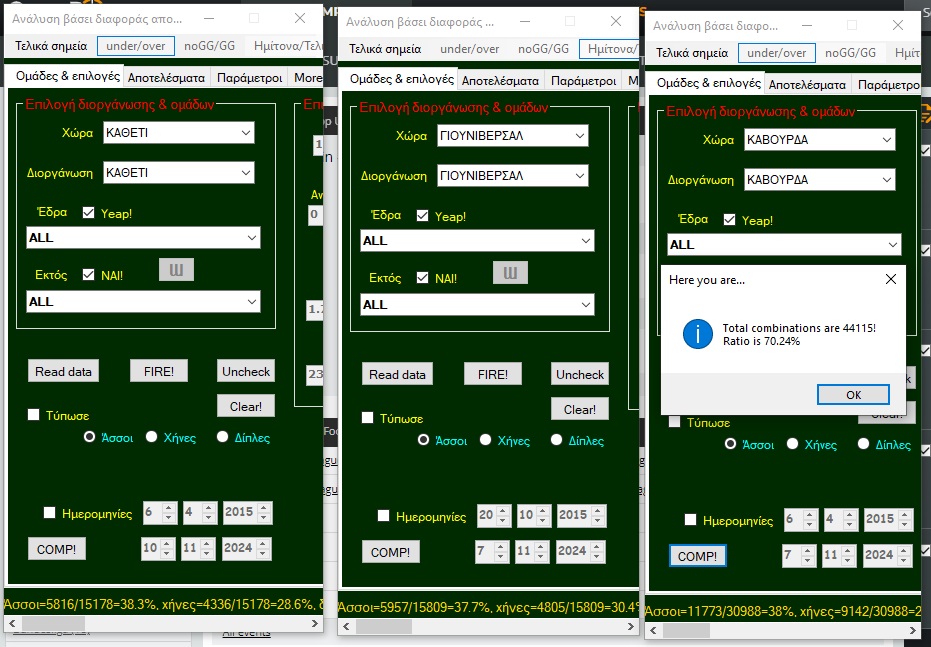Click the horizontal scrollbar thumb in the ΚΑΘΕΤΙ window
931x647 pixels.
tap(53, 623)
